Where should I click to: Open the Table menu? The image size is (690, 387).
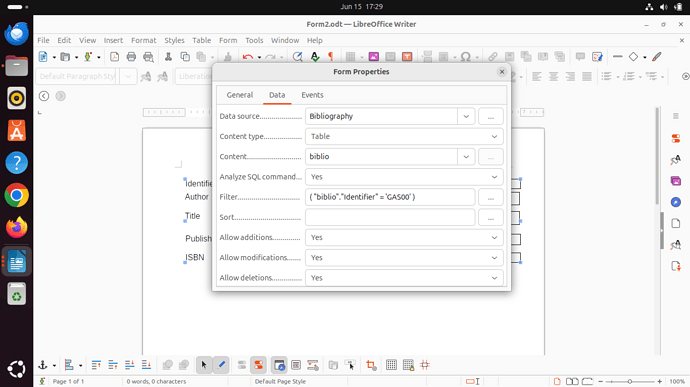coord(202,40)
